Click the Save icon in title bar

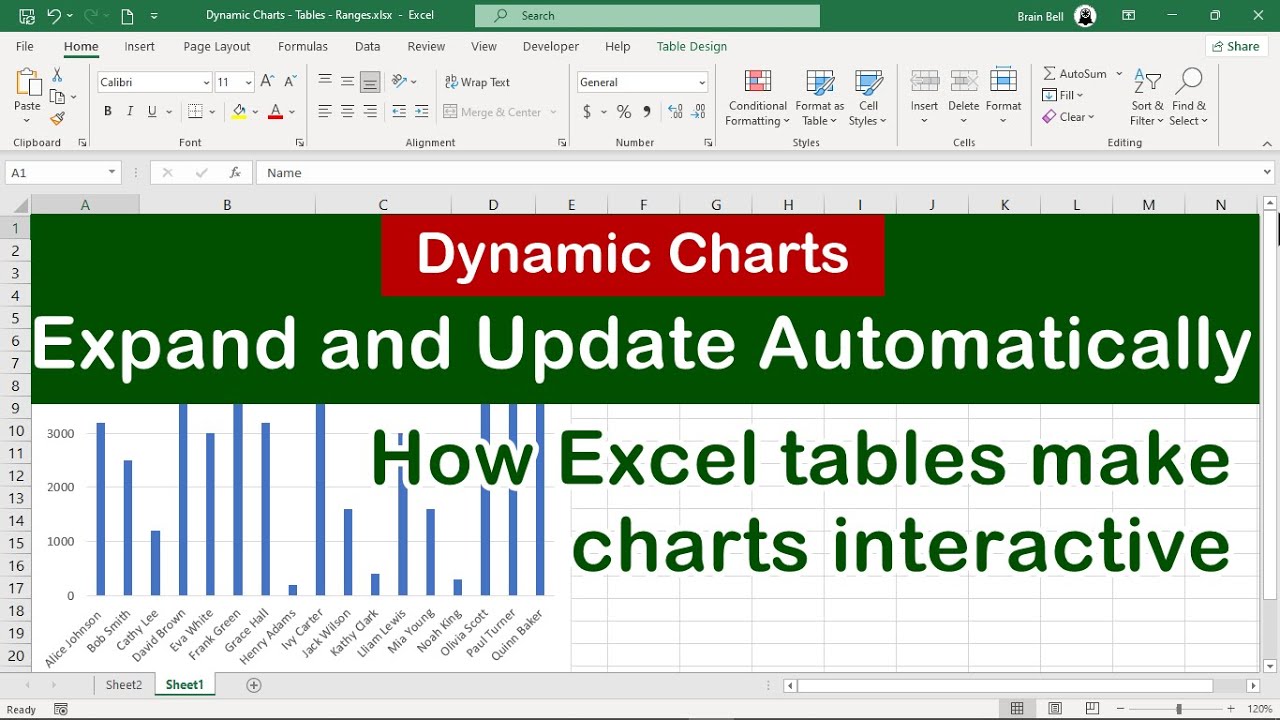(27, 16)
